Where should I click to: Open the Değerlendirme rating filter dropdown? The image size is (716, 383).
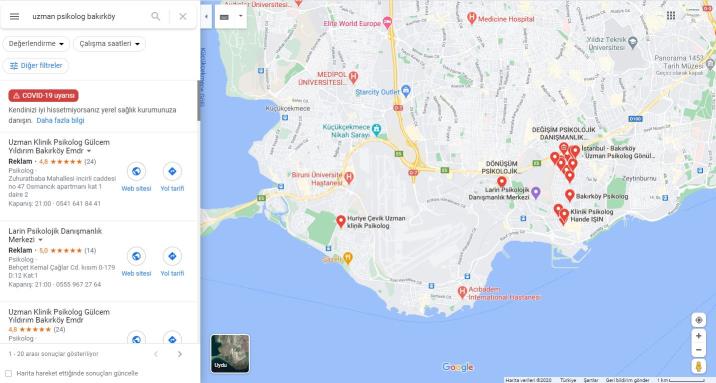tap(36, 44)
